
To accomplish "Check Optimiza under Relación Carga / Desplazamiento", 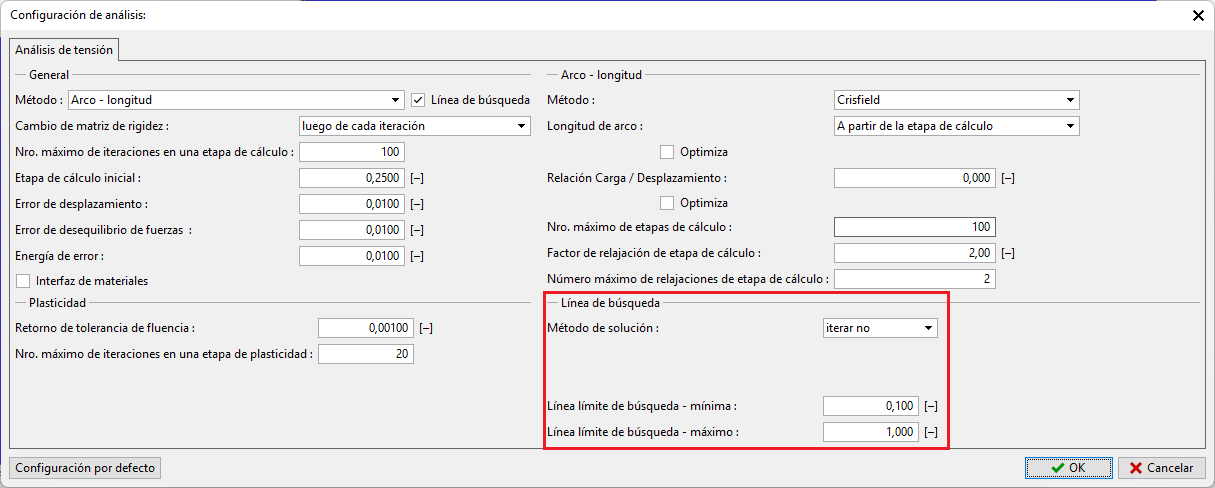I will [x=667, y=203].
